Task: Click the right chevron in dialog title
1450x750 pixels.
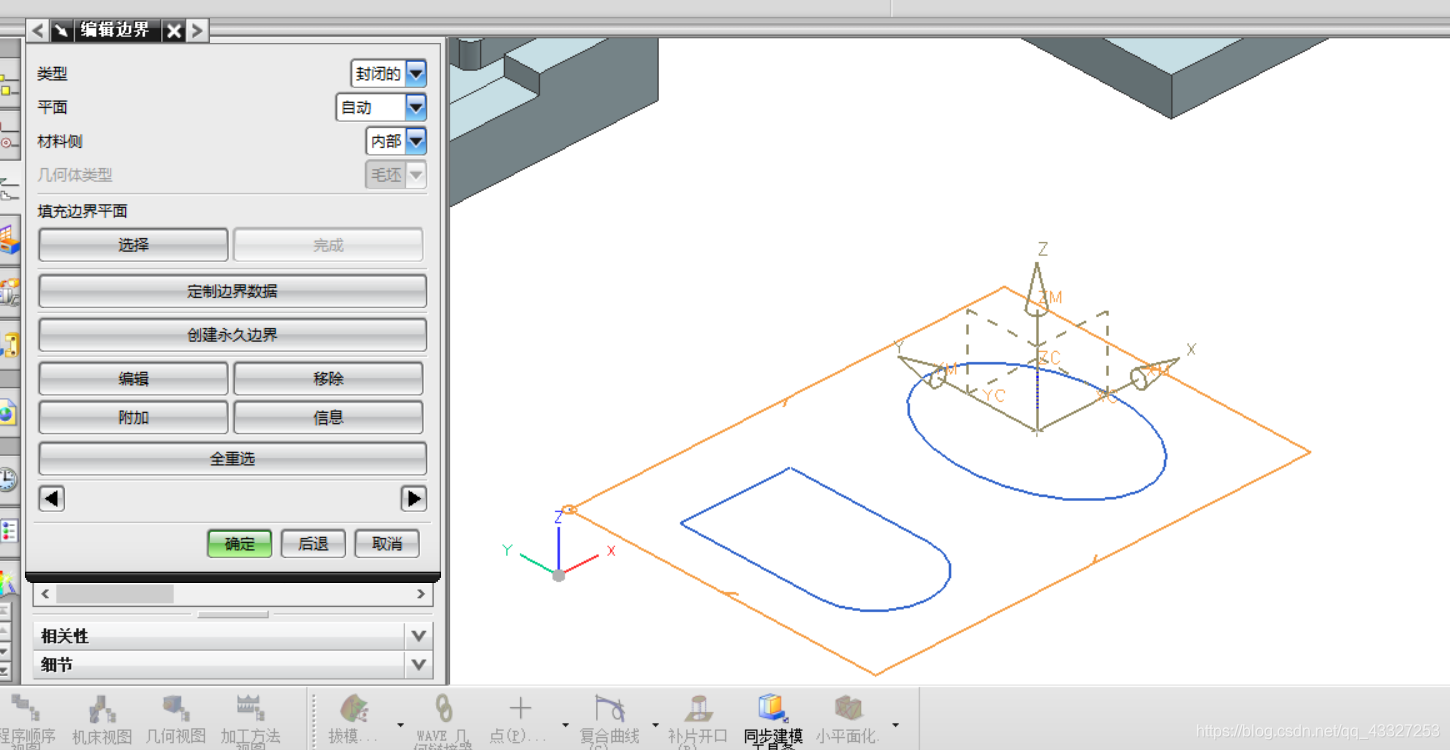Action: 197,31
